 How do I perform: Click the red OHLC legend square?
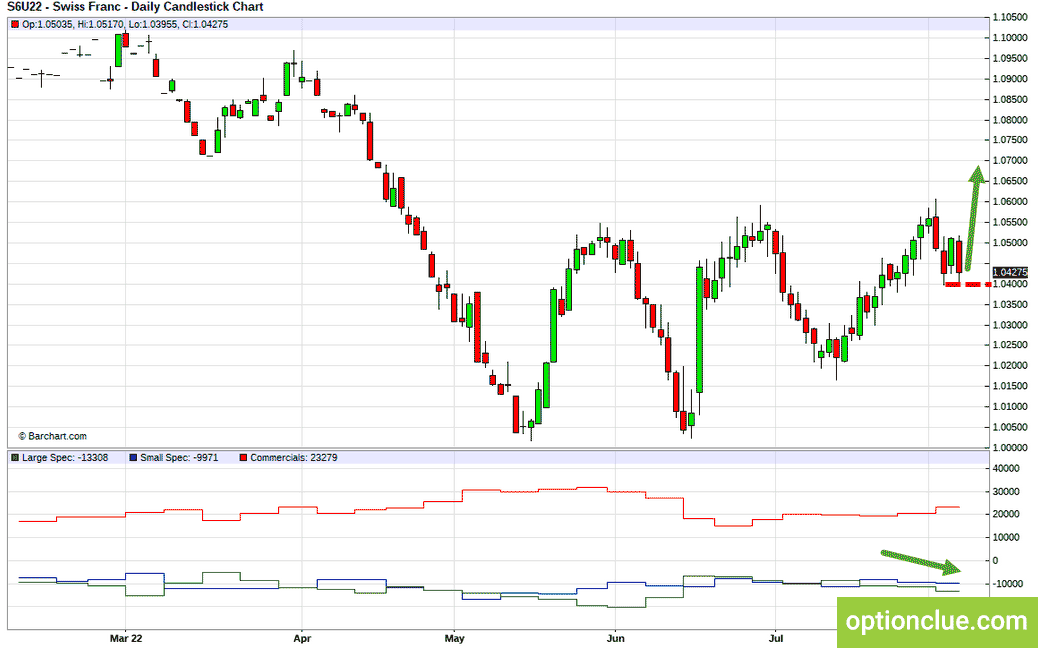(x=15, y=24)
